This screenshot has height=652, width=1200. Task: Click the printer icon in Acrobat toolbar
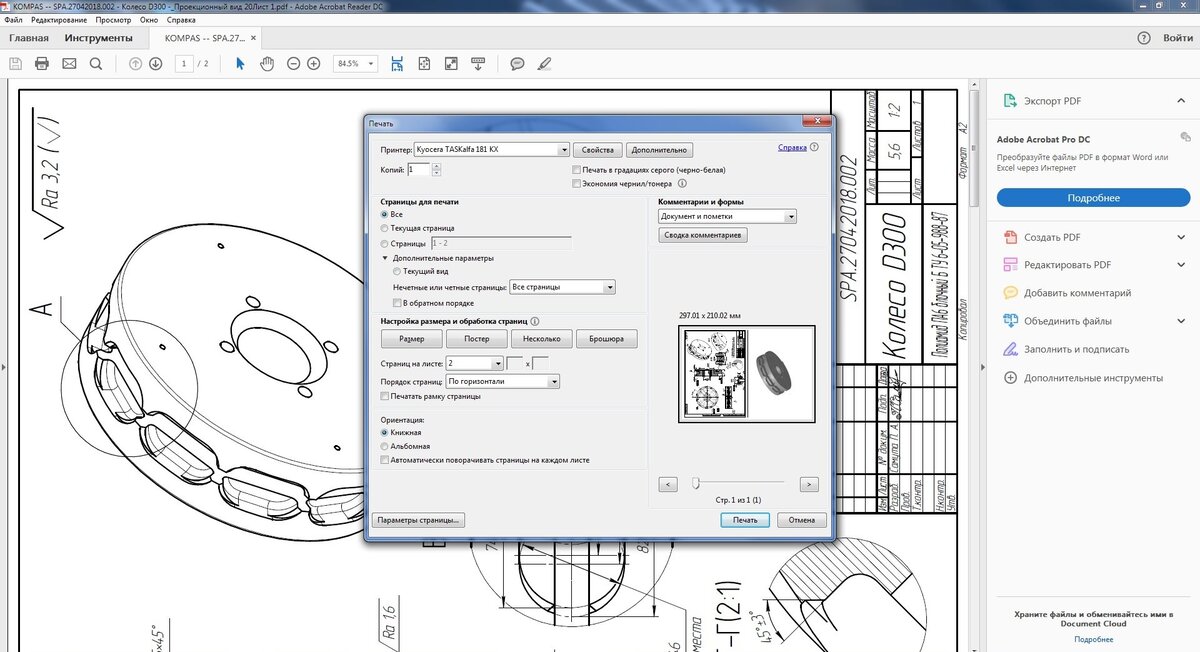[x=42, y=63]
